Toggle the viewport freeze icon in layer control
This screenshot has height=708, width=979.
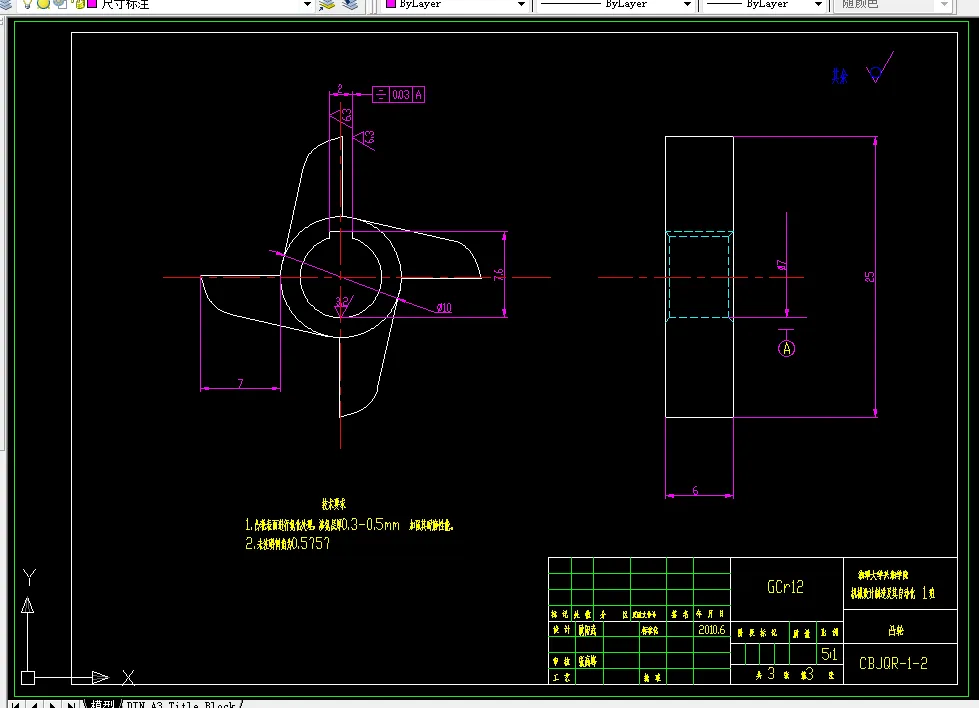[x=61, y=4]
